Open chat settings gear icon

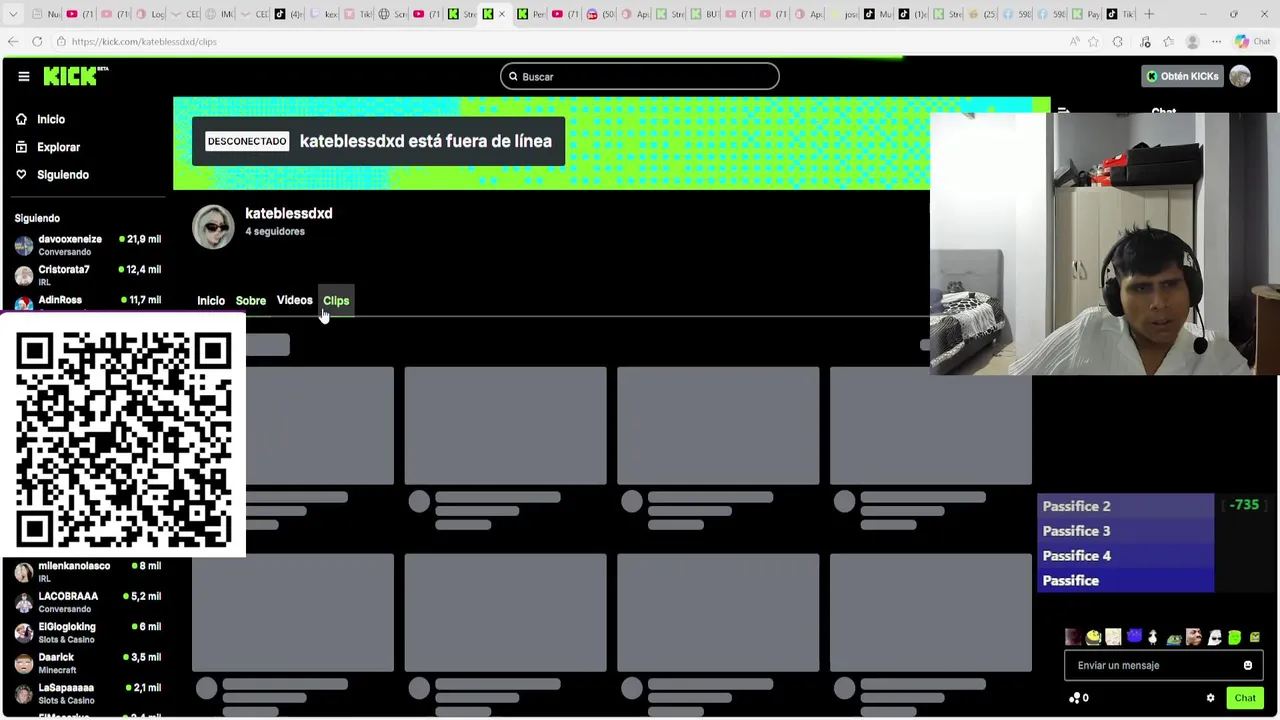pos(1211,698)
